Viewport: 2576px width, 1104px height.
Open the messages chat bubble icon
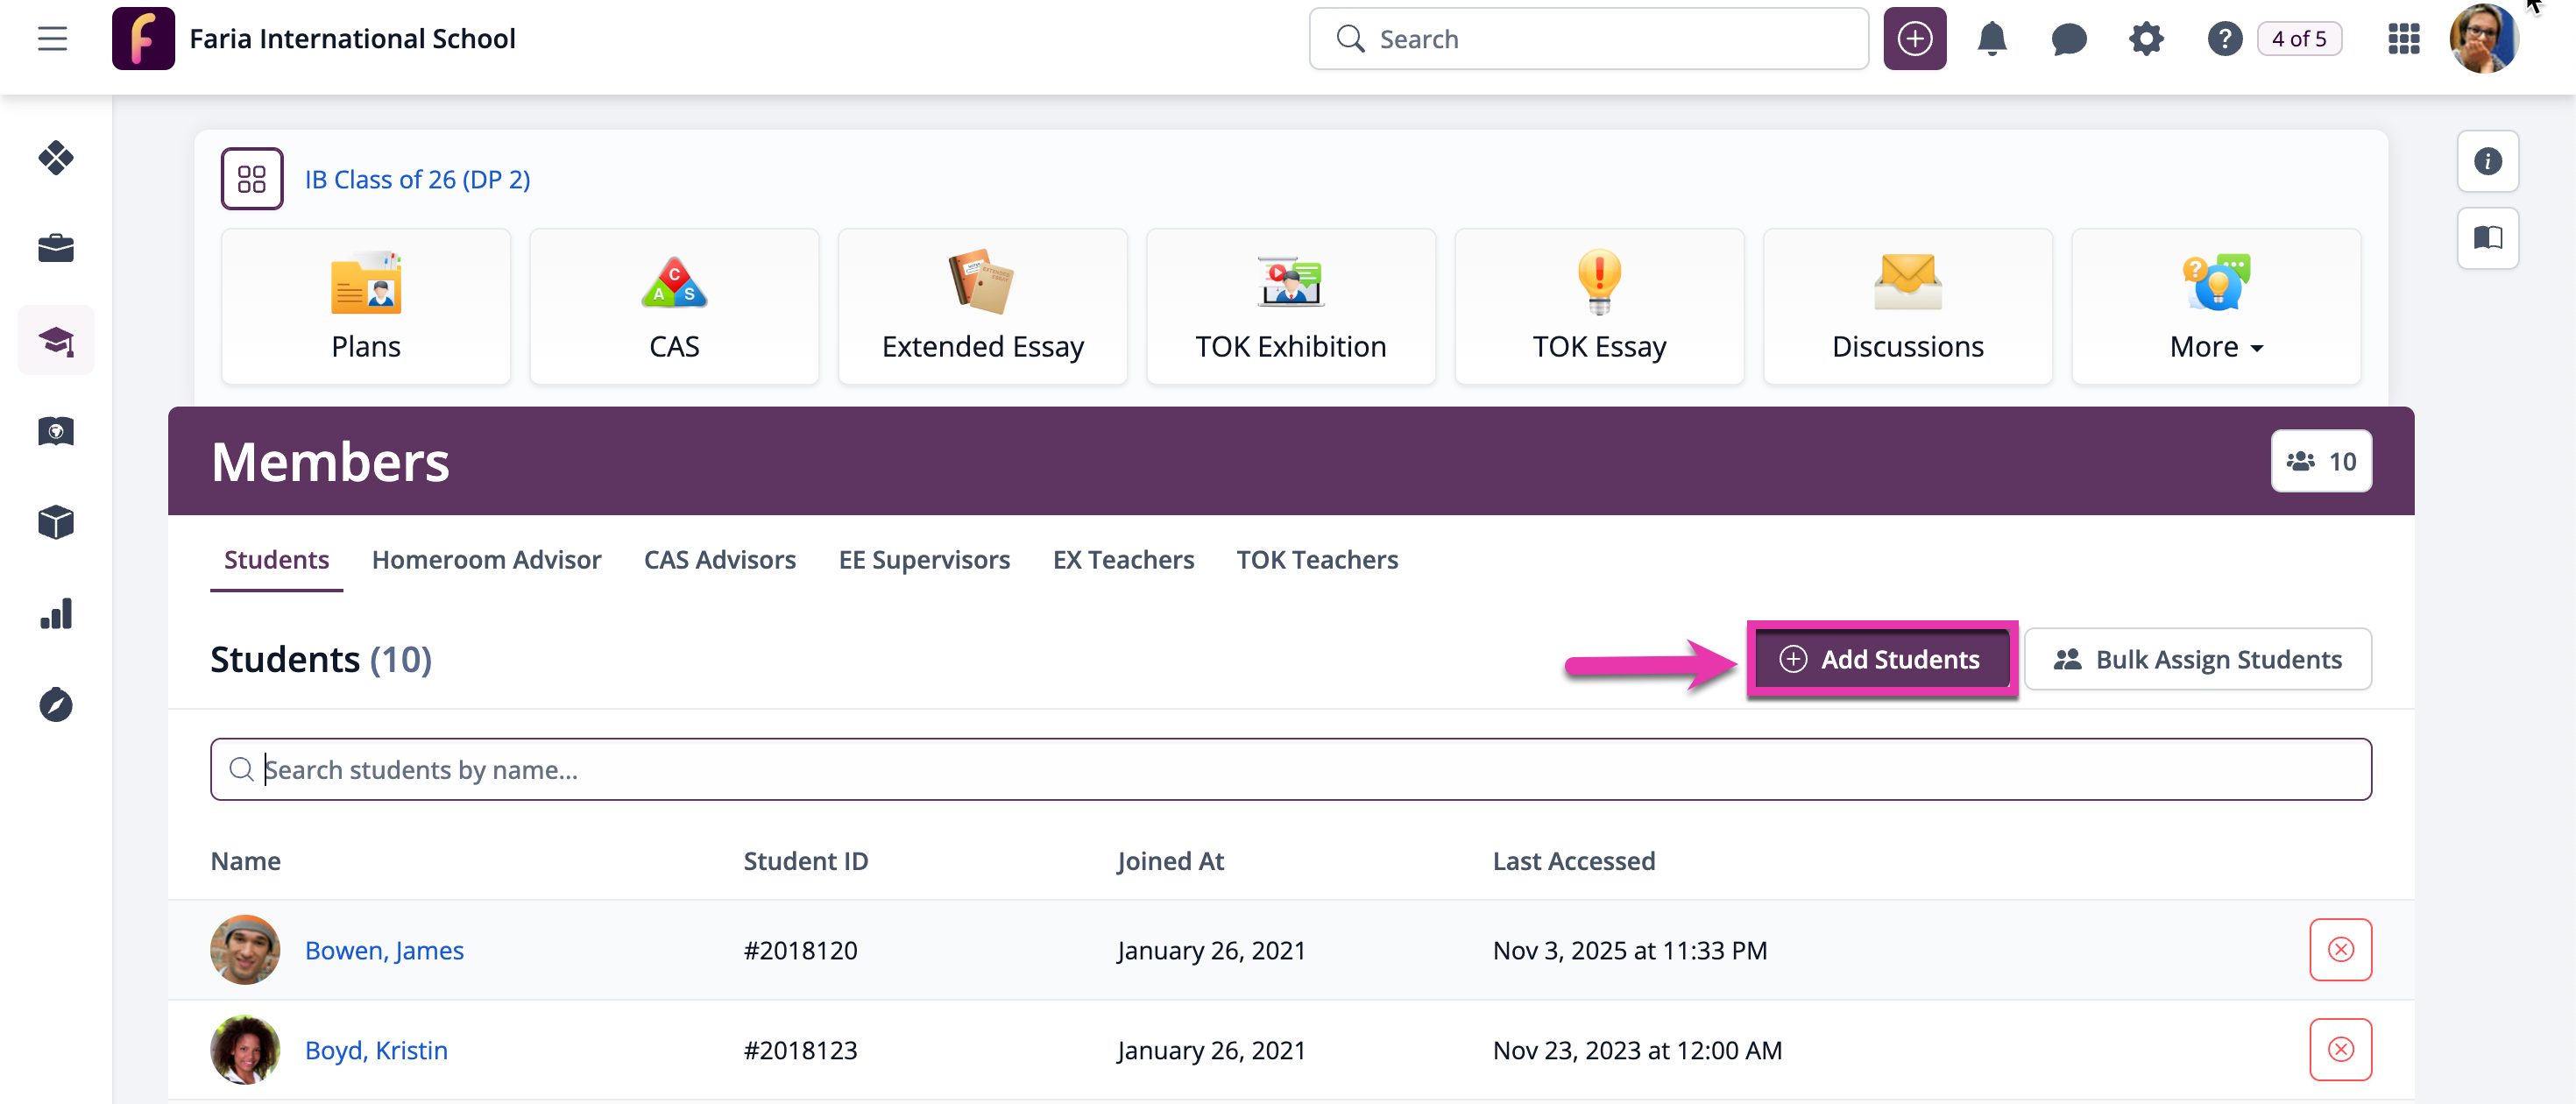2068,38
